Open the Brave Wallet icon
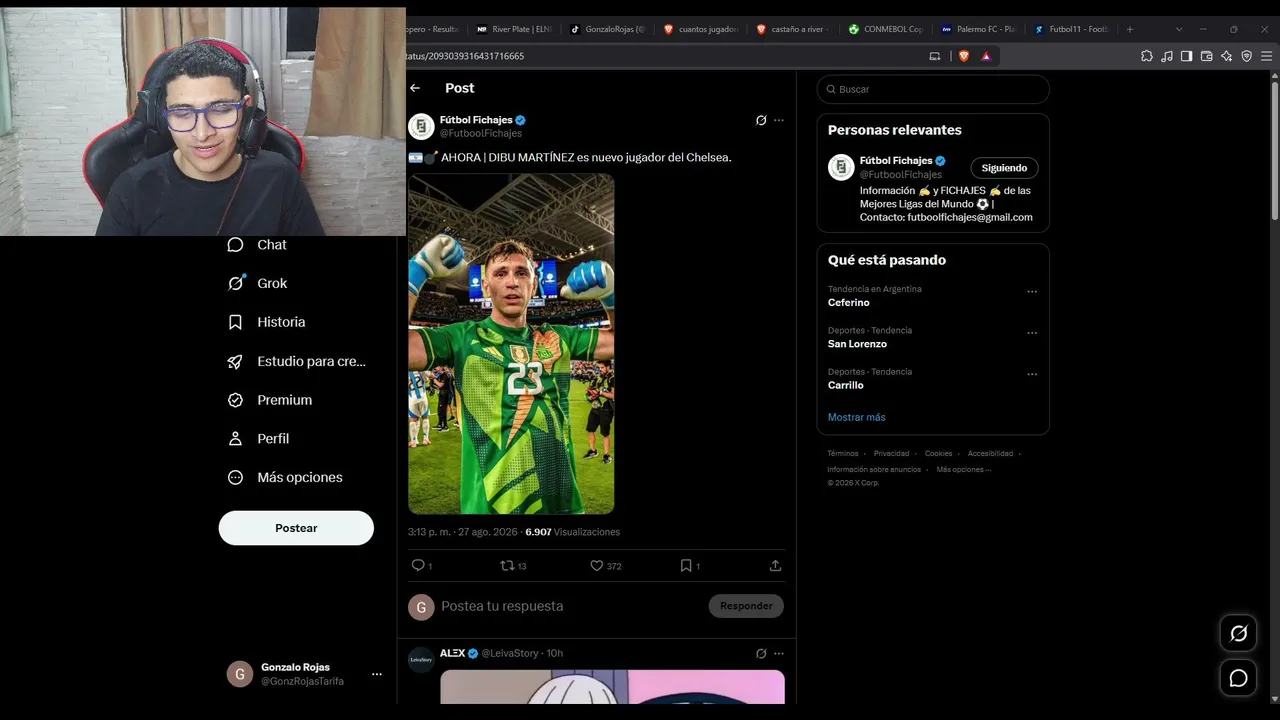The image size is (1280, 720). [x=1206, y=56]
